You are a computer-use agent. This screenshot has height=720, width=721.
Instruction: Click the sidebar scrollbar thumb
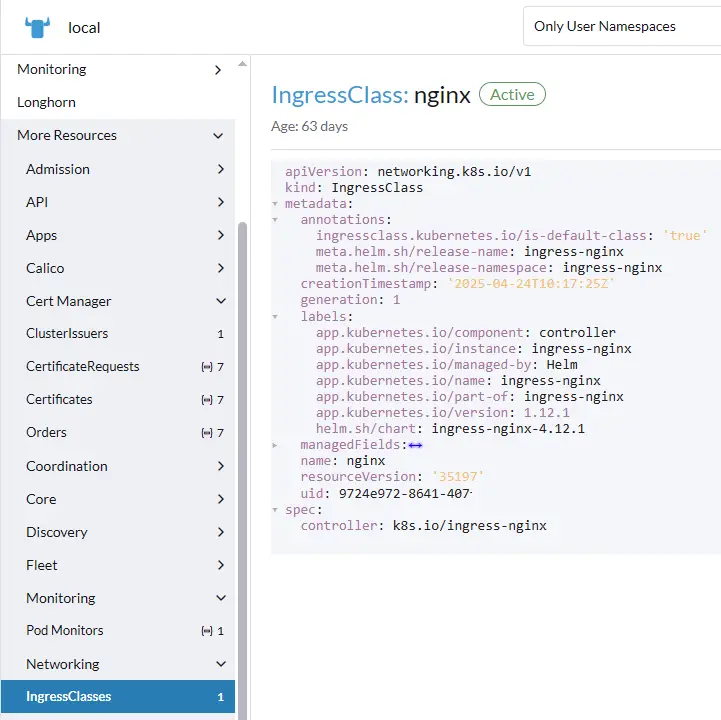coord(242,471)
